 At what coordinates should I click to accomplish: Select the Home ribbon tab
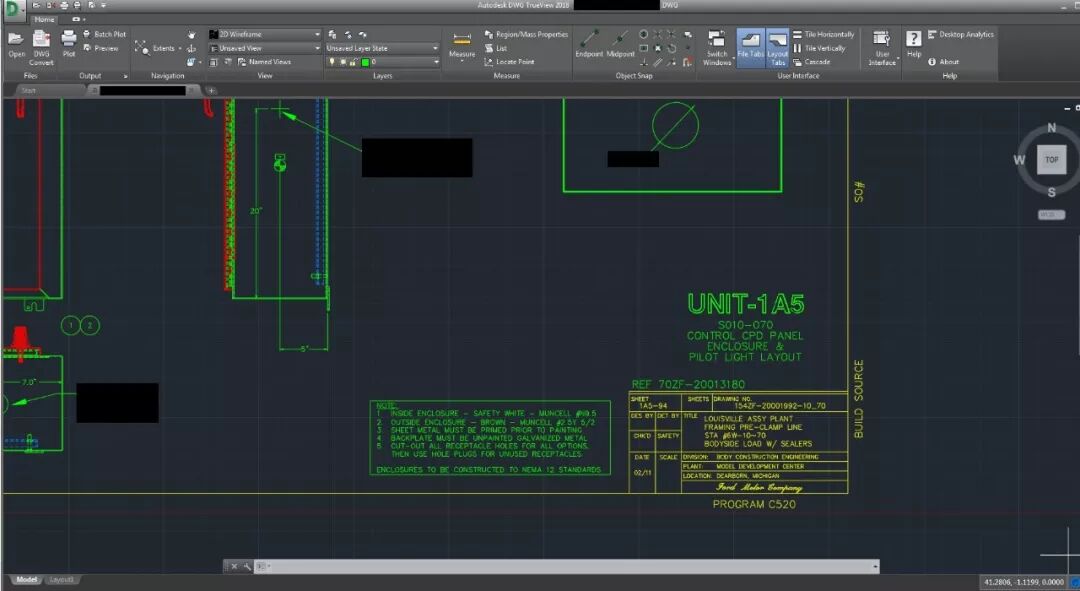click(x=44, y=19)
